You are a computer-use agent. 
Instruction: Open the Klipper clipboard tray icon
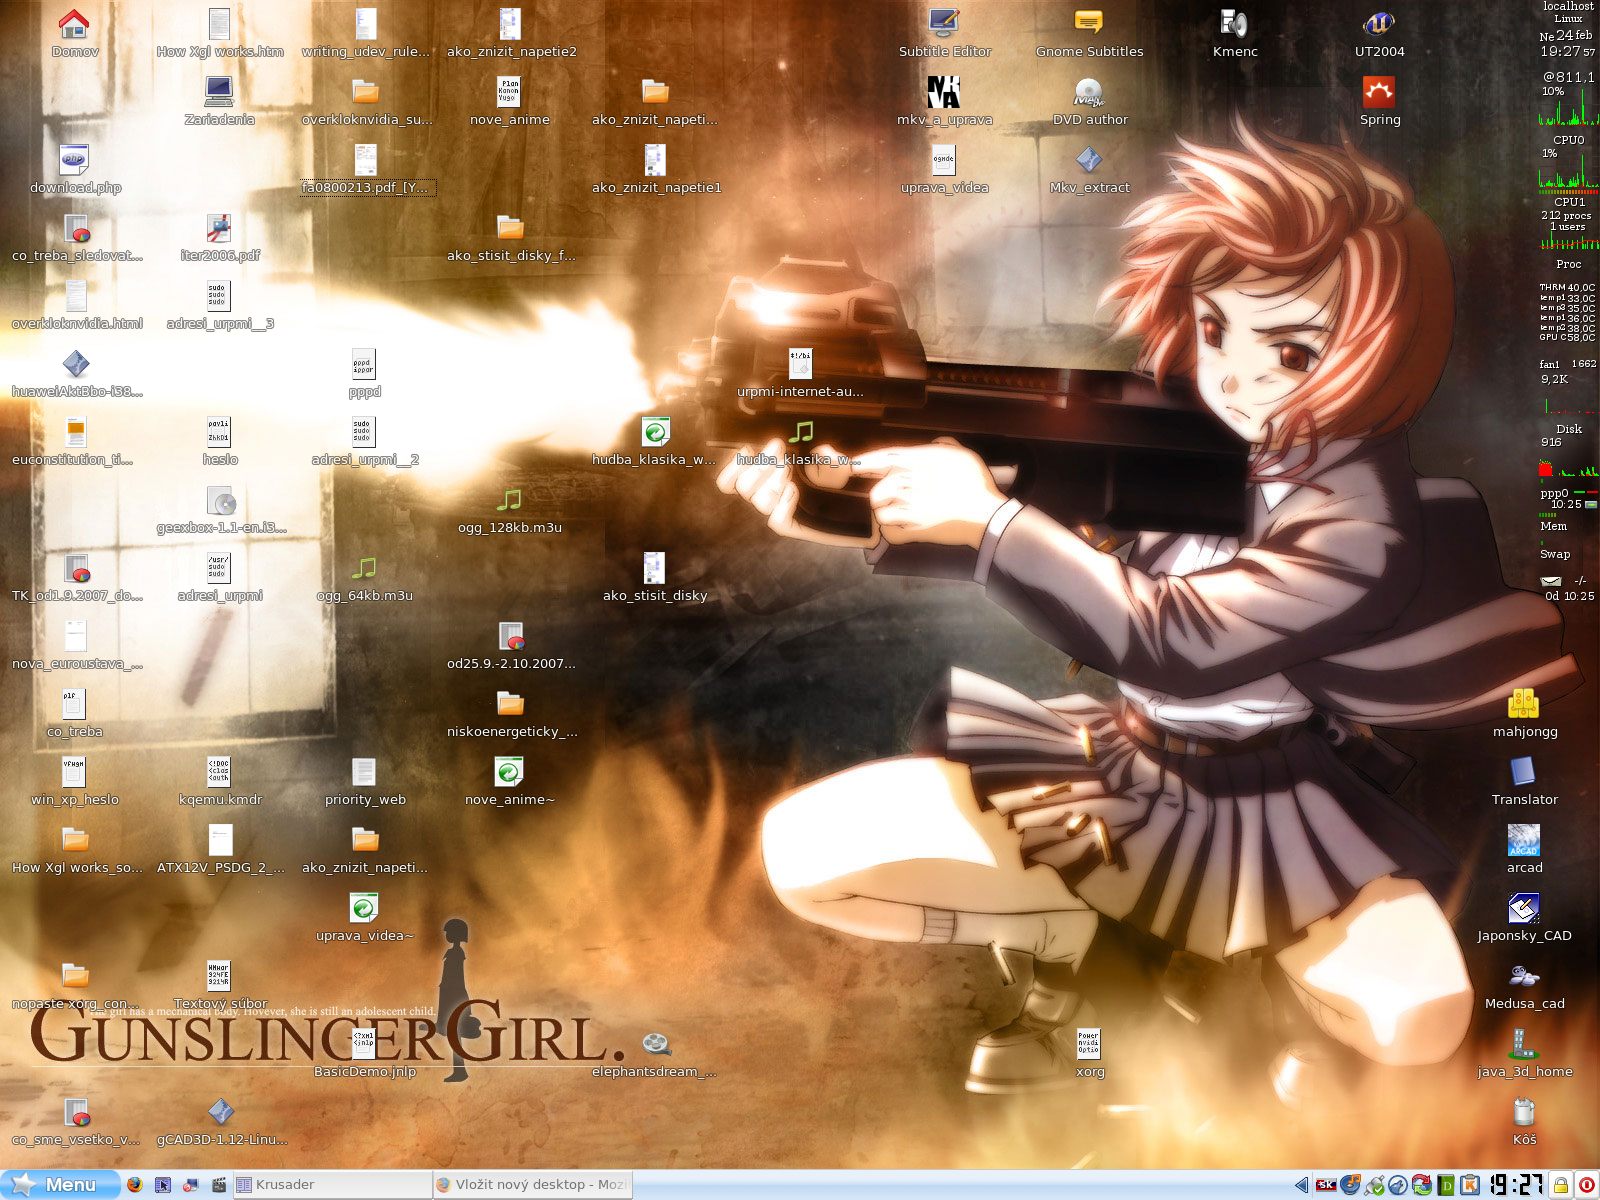[1469, 1186]
